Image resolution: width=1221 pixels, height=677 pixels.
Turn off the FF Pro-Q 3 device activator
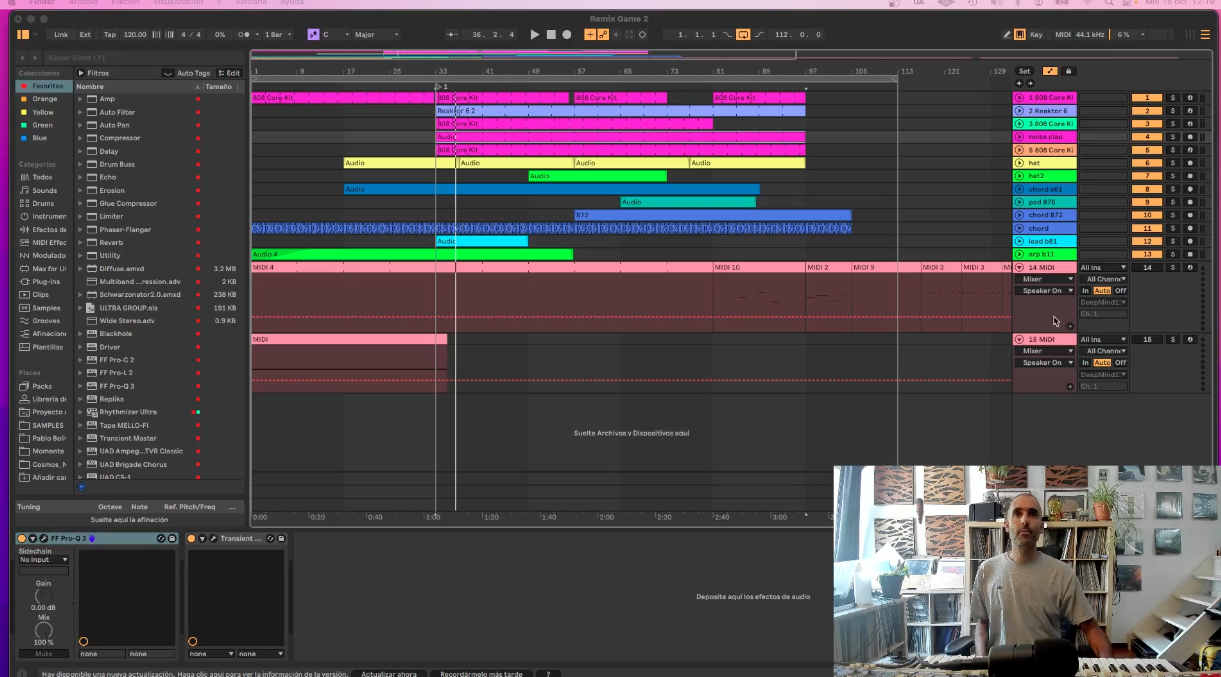click(x=22, y=539)
